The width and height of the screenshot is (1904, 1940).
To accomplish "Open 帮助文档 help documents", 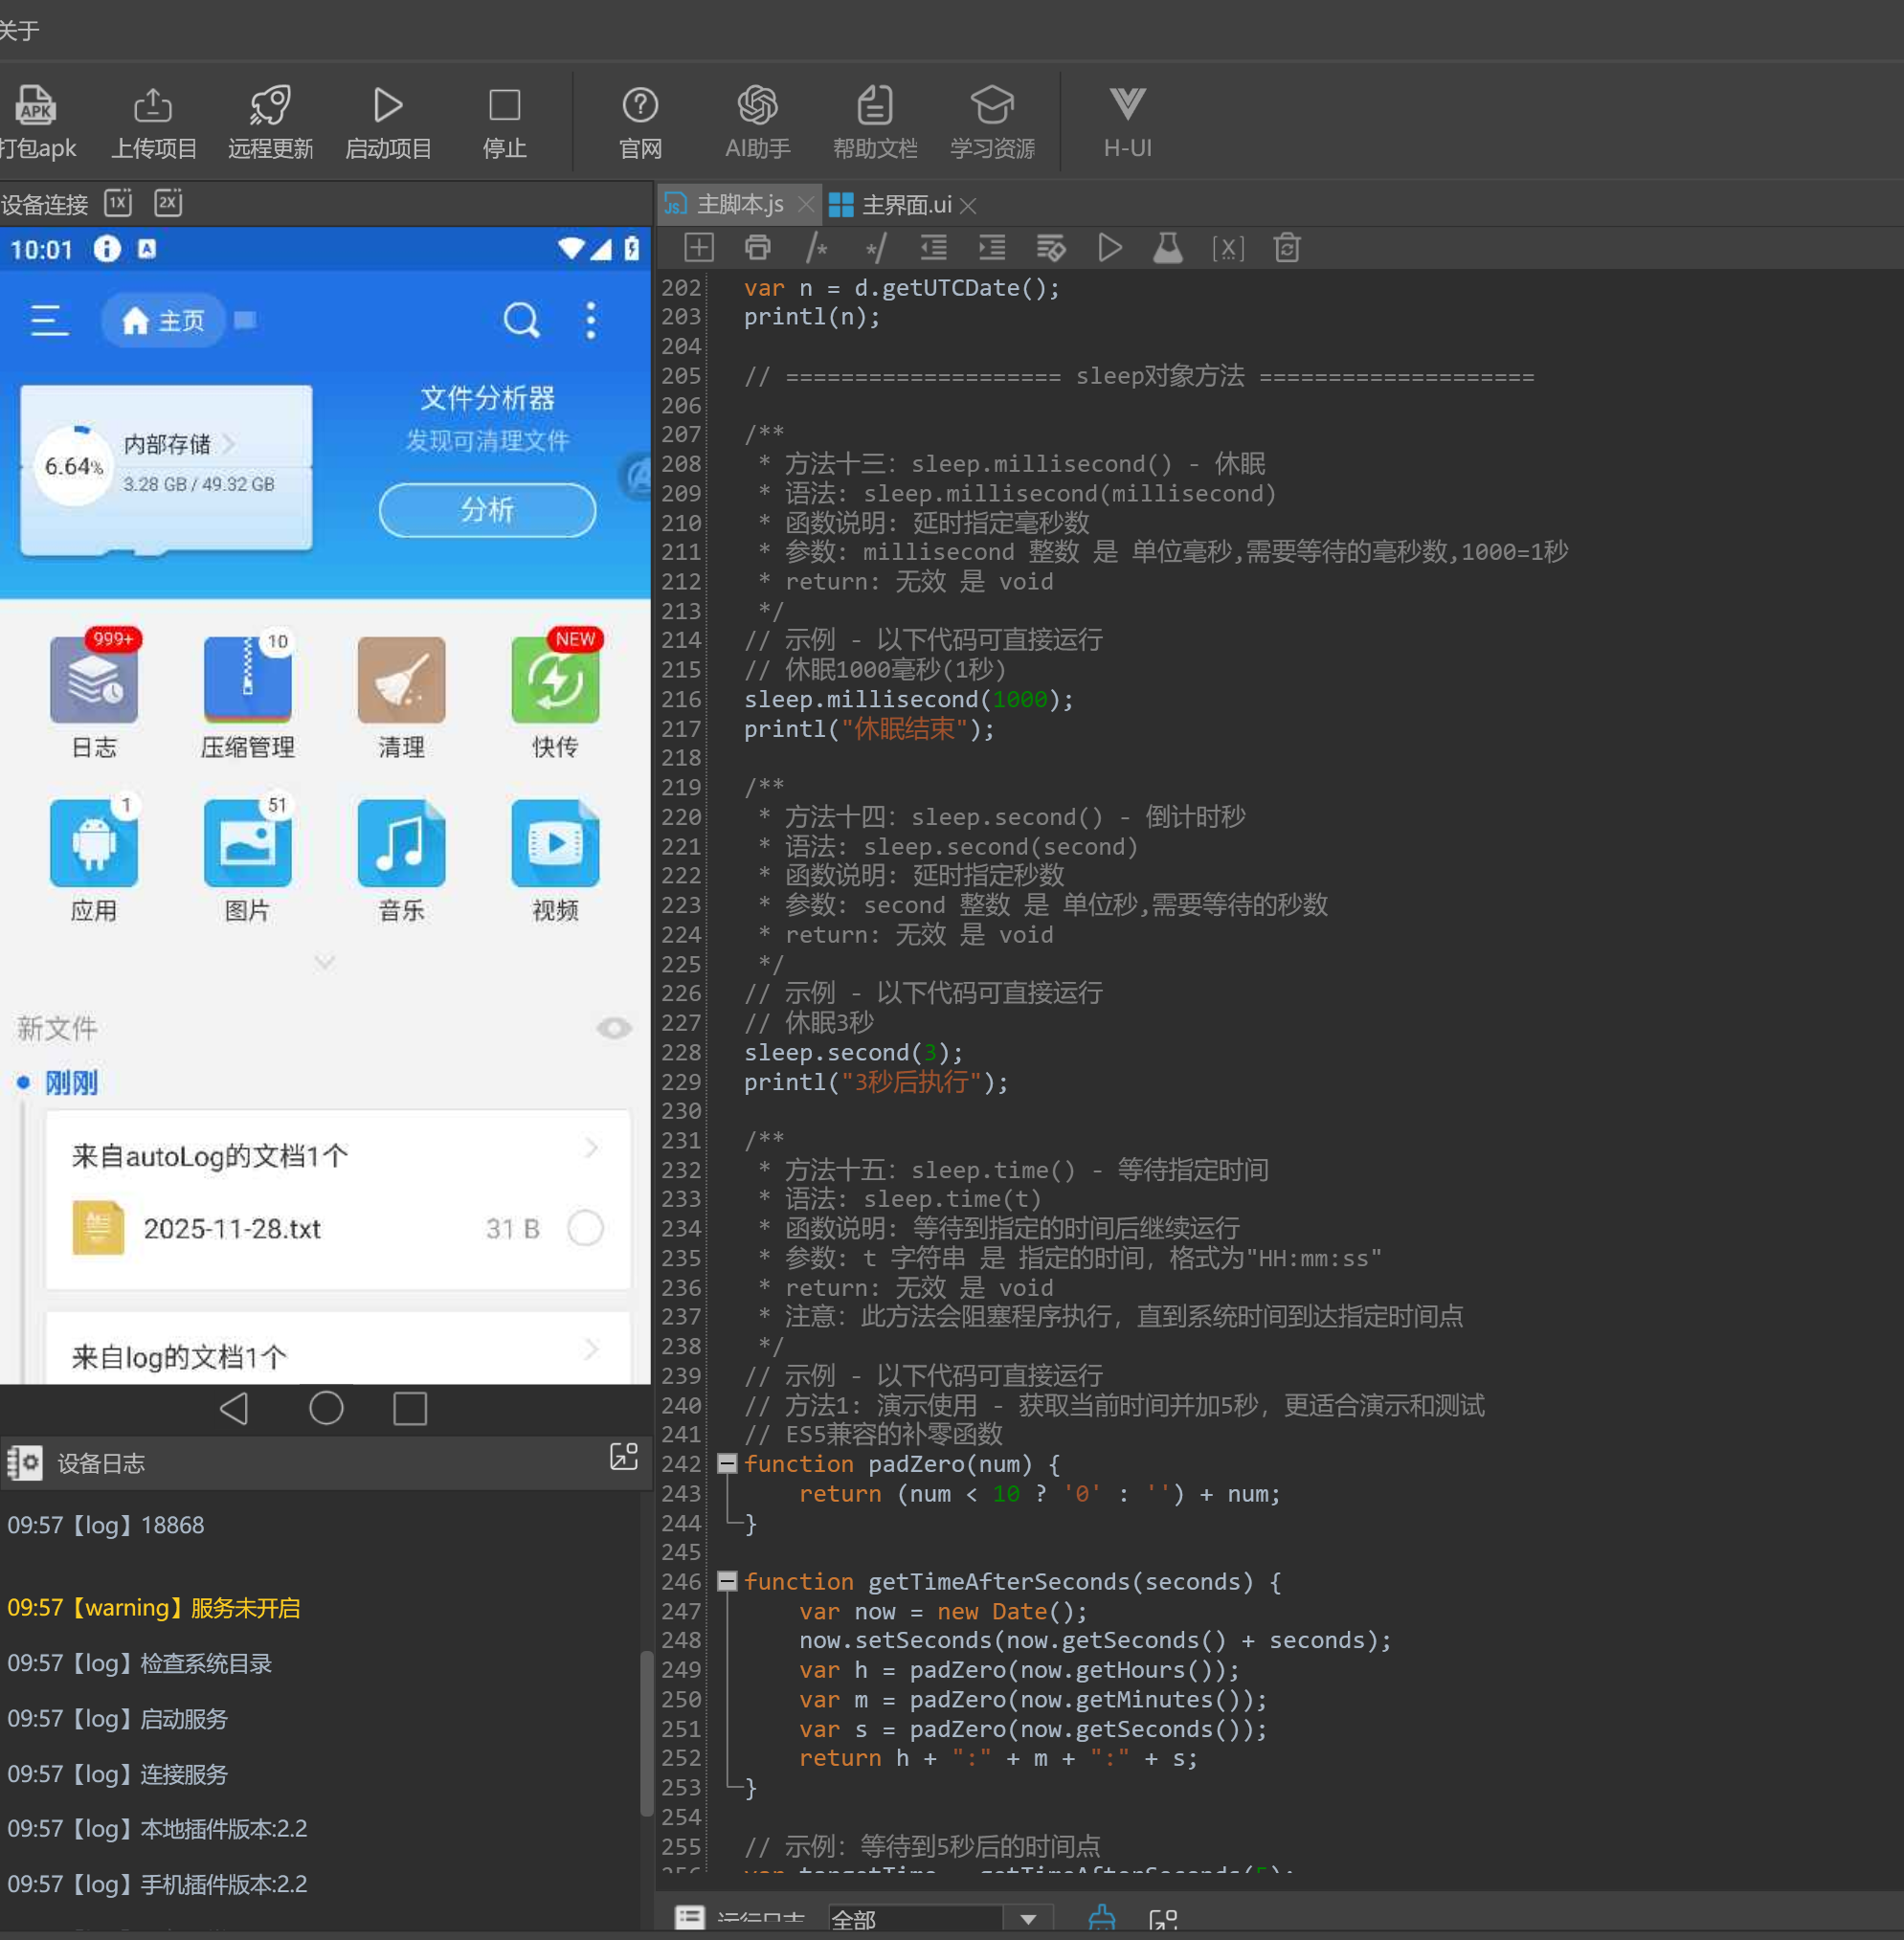I will pos(874,106).
